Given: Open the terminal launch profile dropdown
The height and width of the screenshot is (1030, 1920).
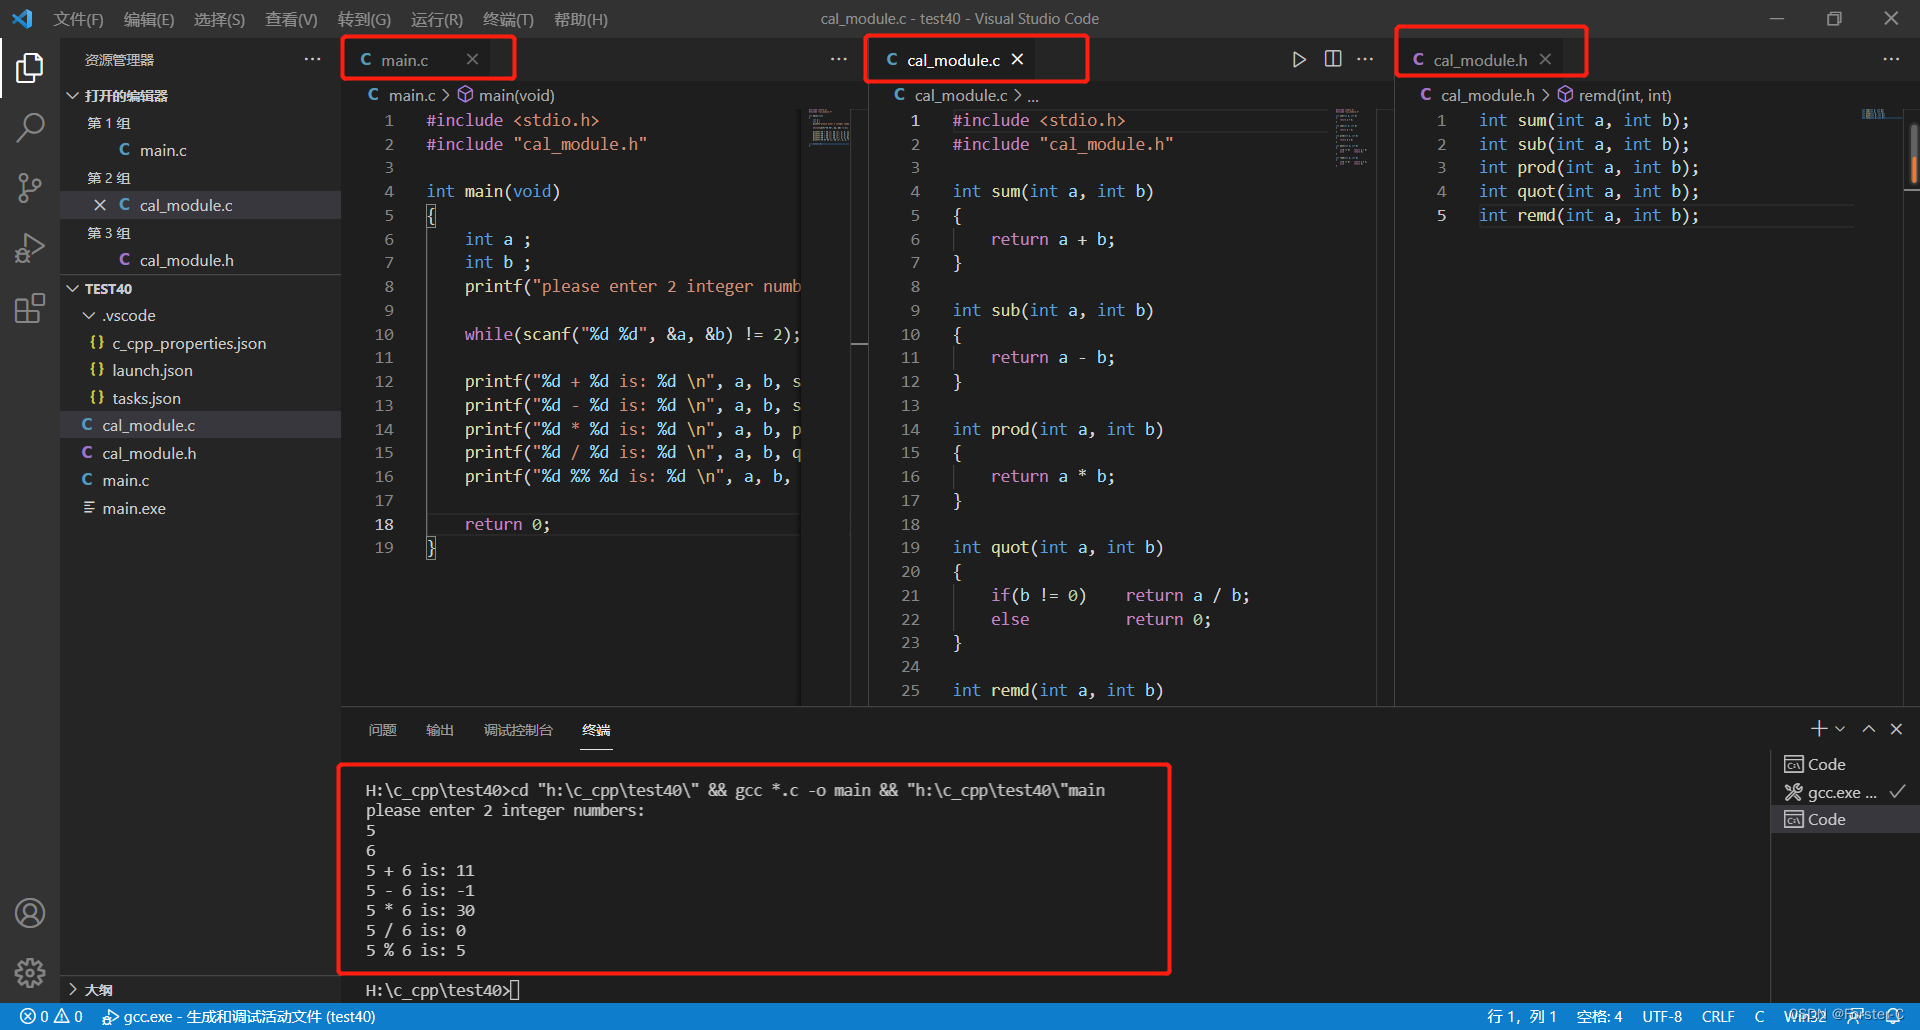Looking at the screenshot, I should 1840,729.
